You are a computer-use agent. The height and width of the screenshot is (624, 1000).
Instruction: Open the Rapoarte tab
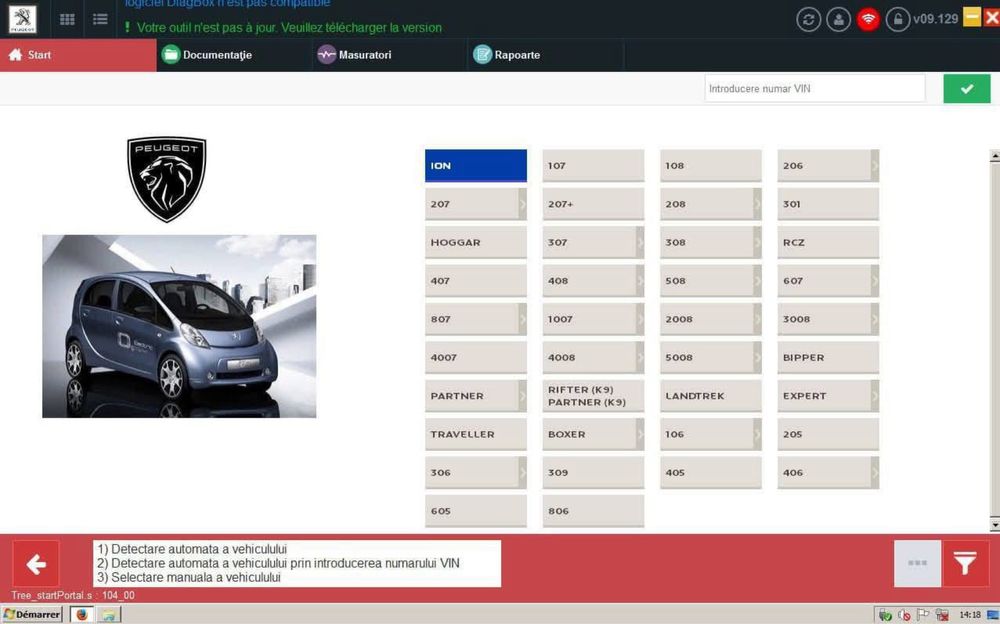point(546,55)
